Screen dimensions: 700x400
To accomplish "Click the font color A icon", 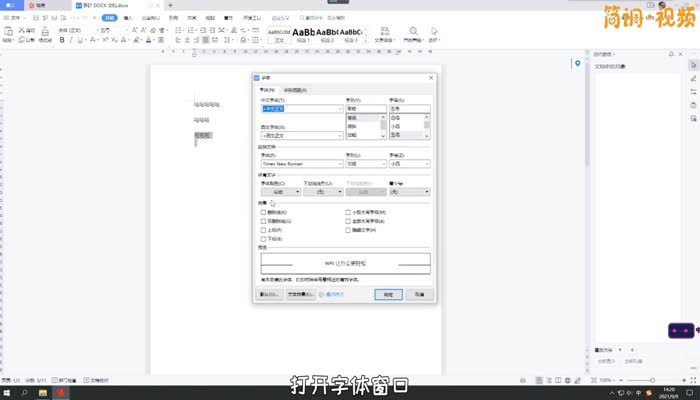I will 149,40.
